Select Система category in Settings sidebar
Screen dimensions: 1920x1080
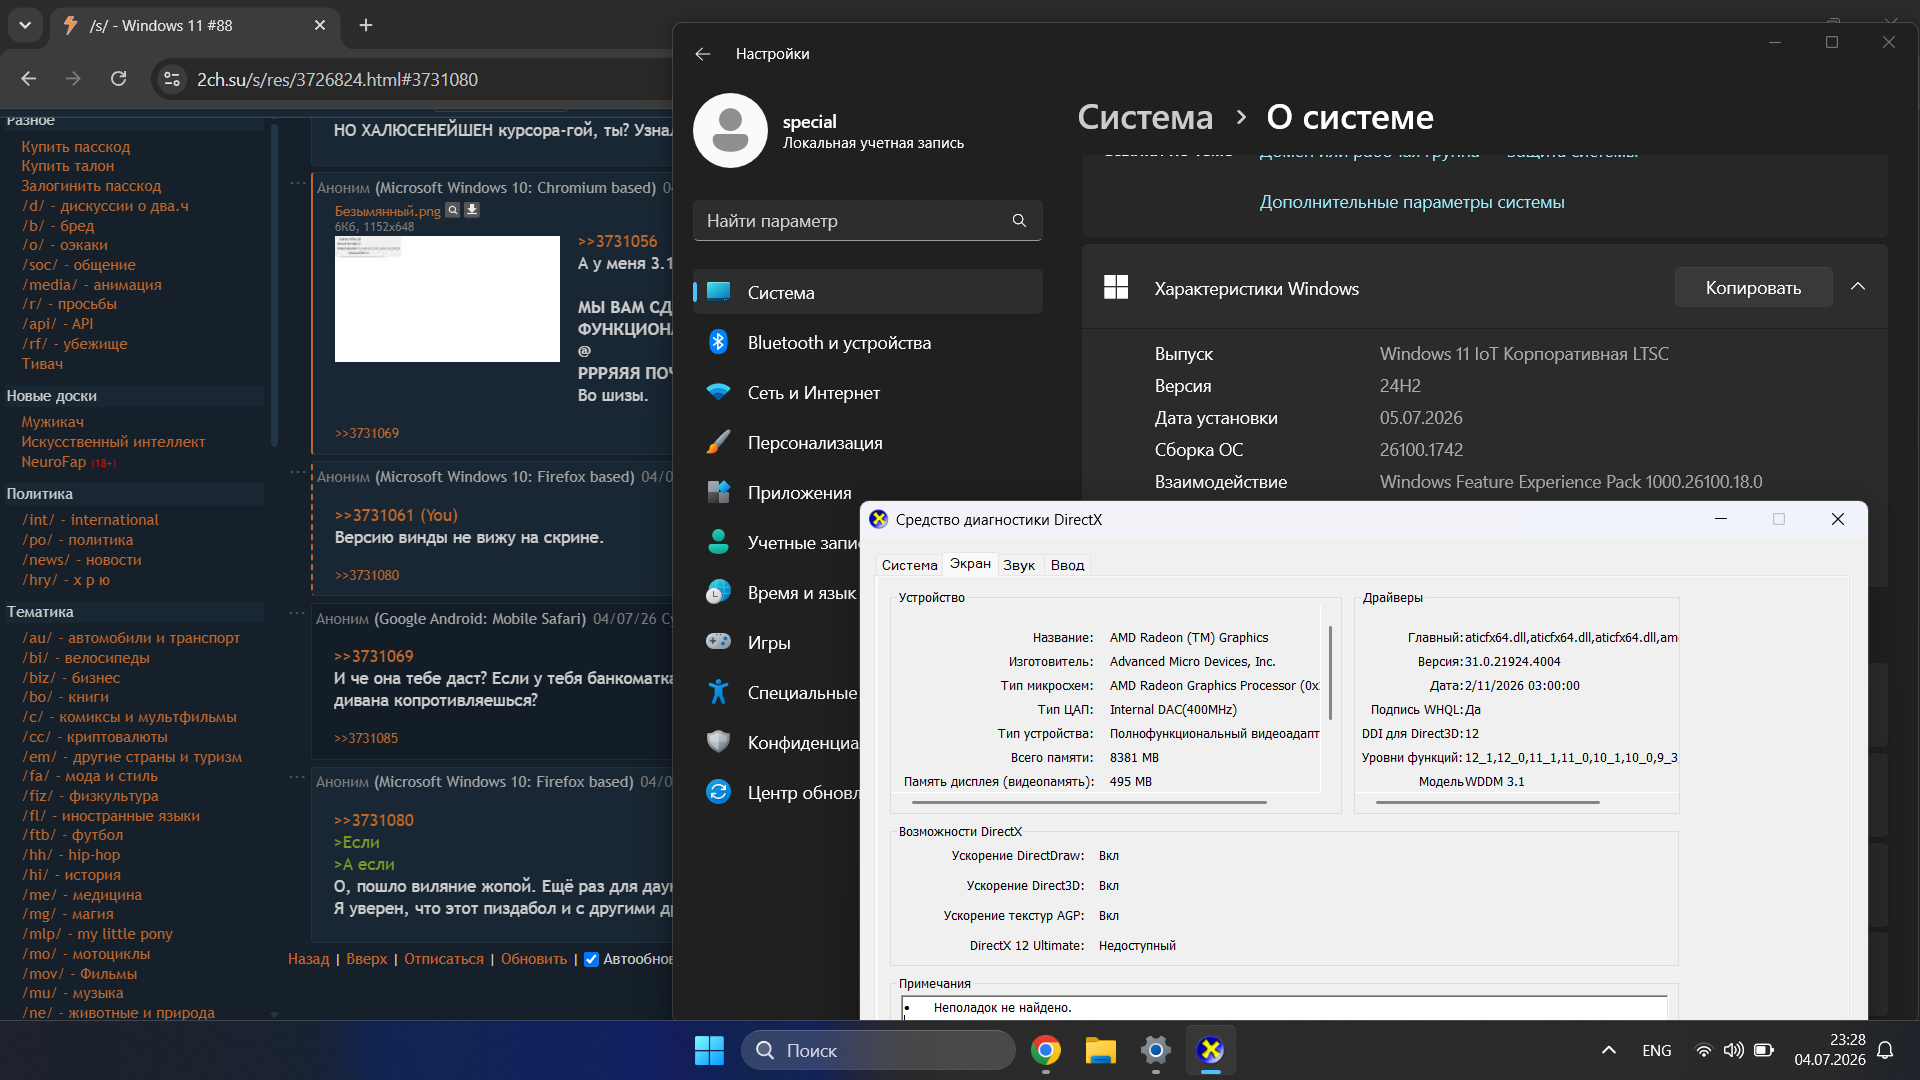[868, 292]
